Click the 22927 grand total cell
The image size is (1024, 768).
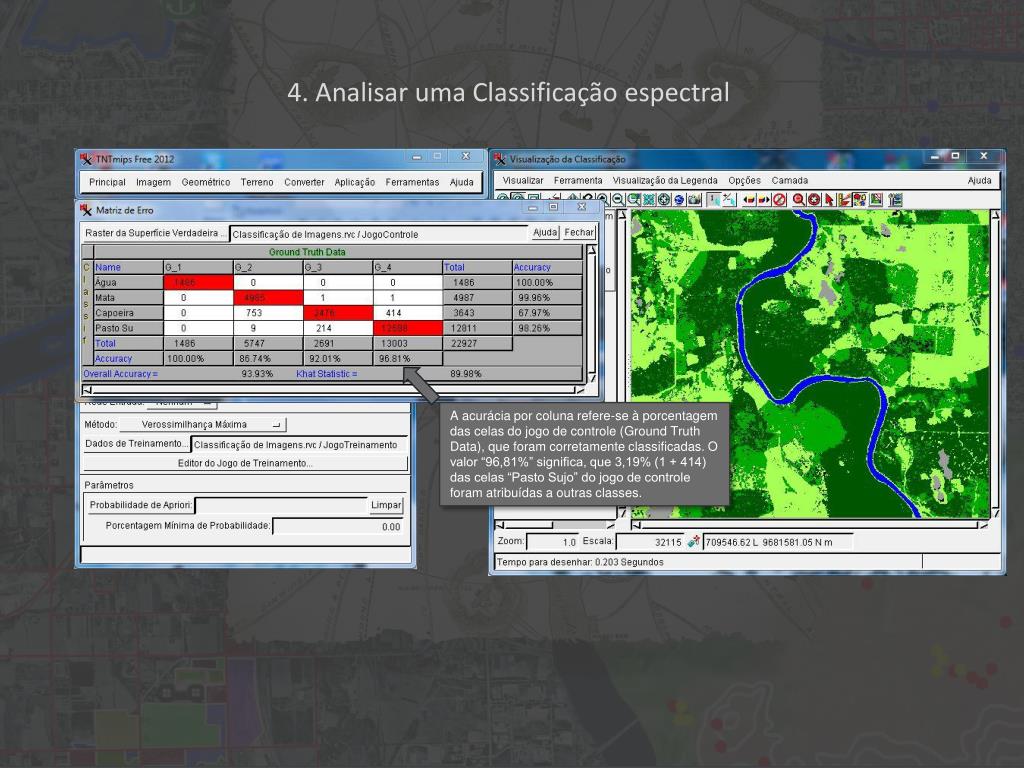tap(477, 343)
